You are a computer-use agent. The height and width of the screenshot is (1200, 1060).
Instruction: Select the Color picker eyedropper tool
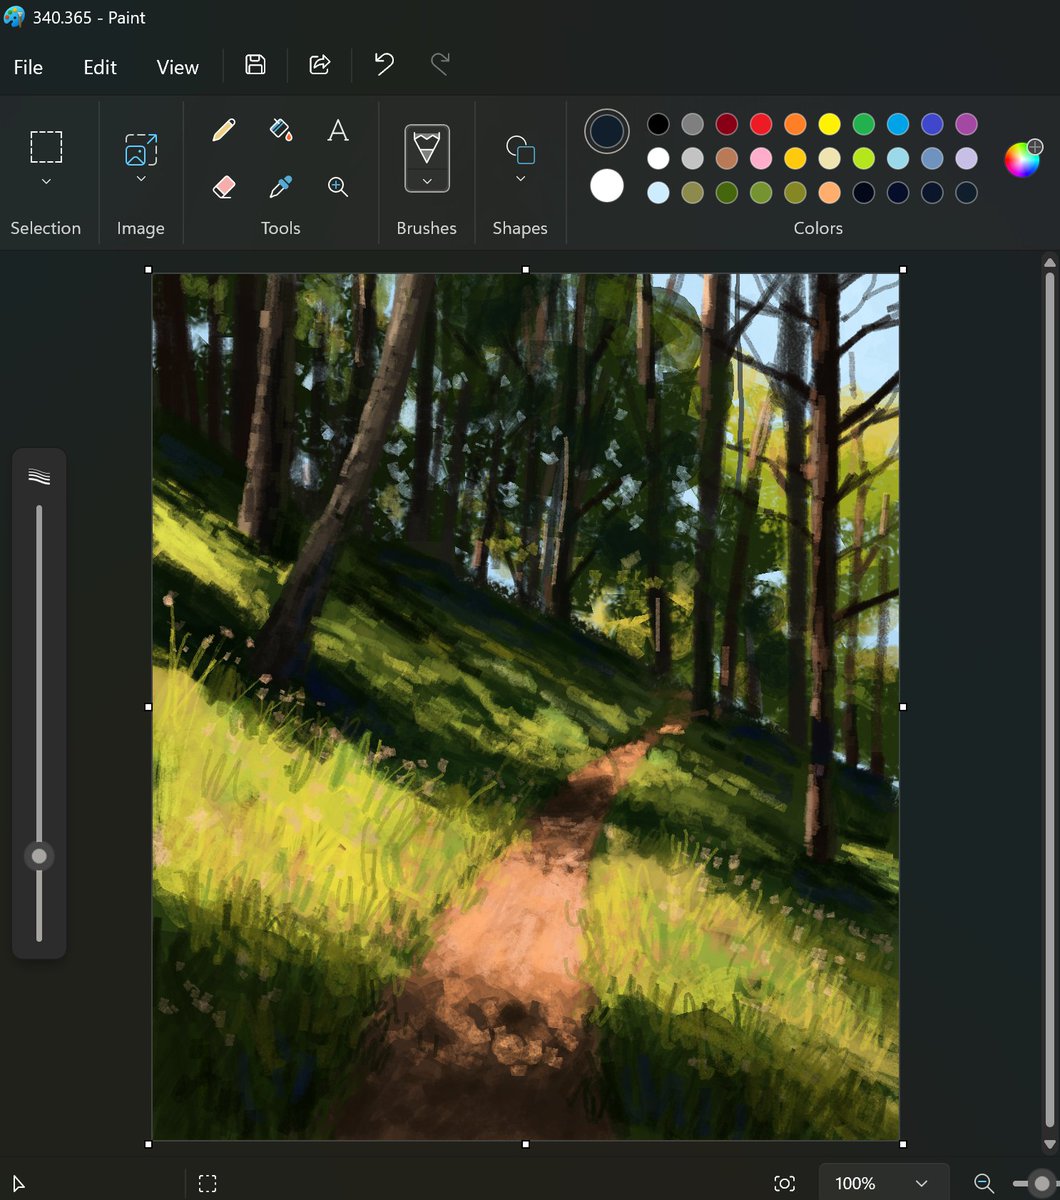pyautogui.click(x=281, y=186)
